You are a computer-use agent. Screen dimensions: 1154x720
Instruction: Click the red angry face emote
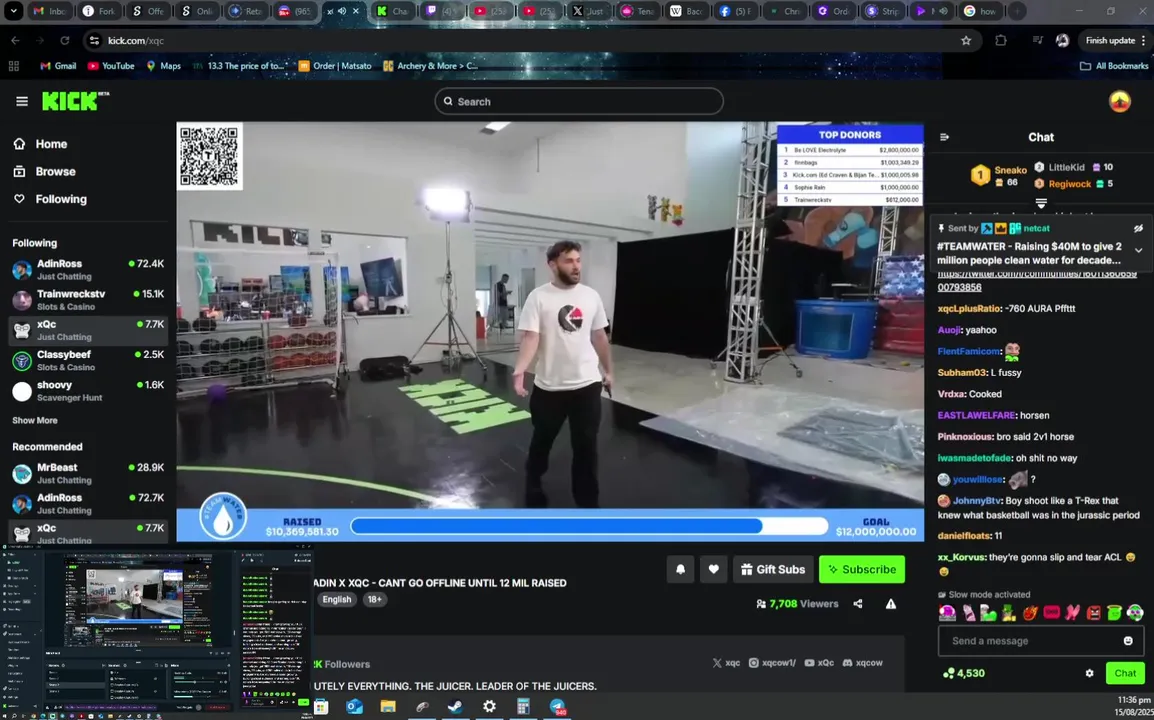tap(1094, 613)
